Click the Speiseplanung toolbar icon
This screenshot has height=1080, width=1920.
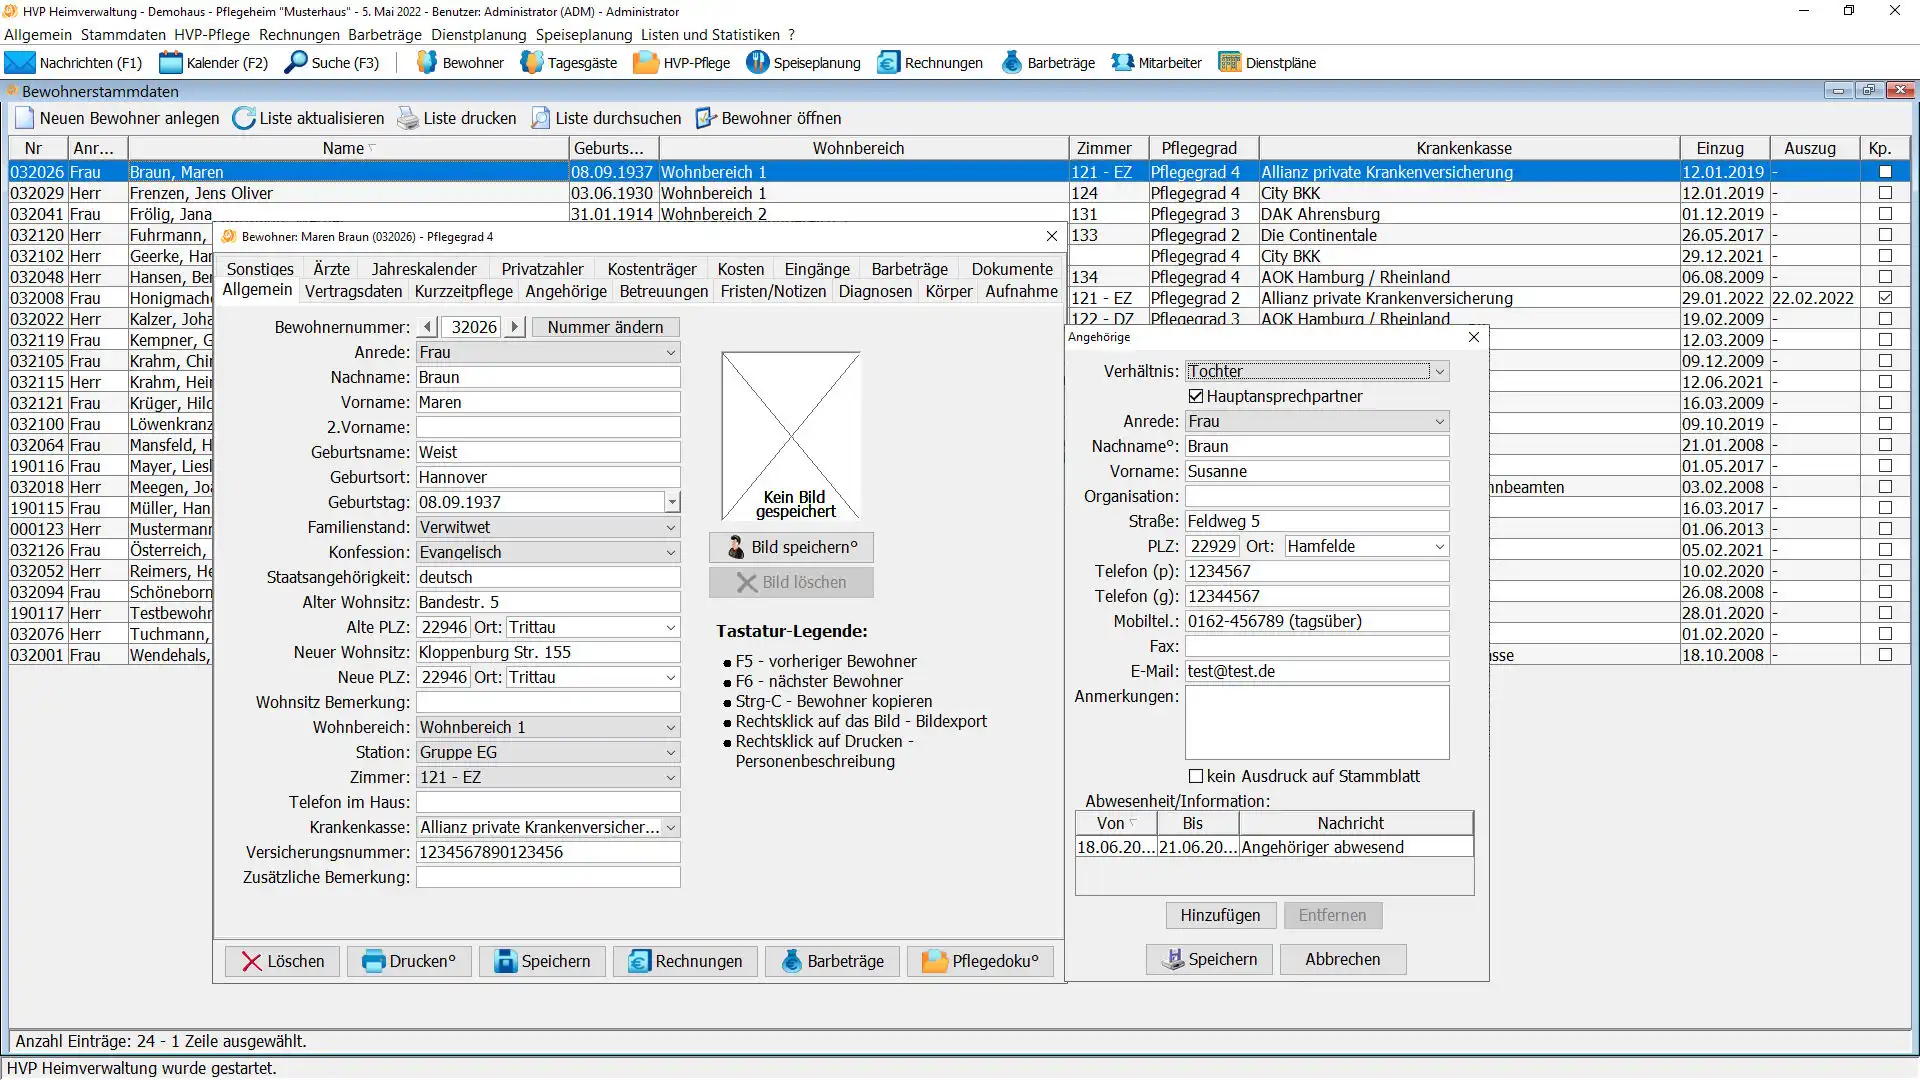(x=758, y=63)
